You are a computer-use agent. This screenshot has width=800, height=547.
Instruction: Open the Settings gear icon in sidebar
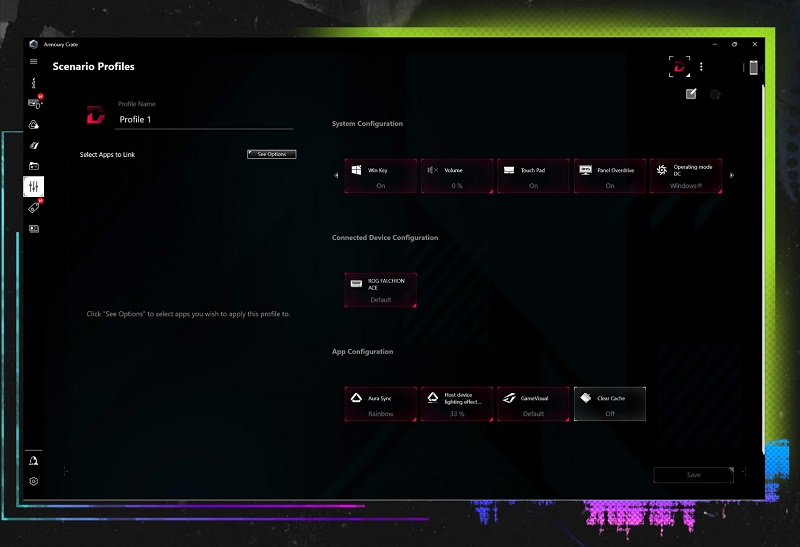[x=34, y=481]
